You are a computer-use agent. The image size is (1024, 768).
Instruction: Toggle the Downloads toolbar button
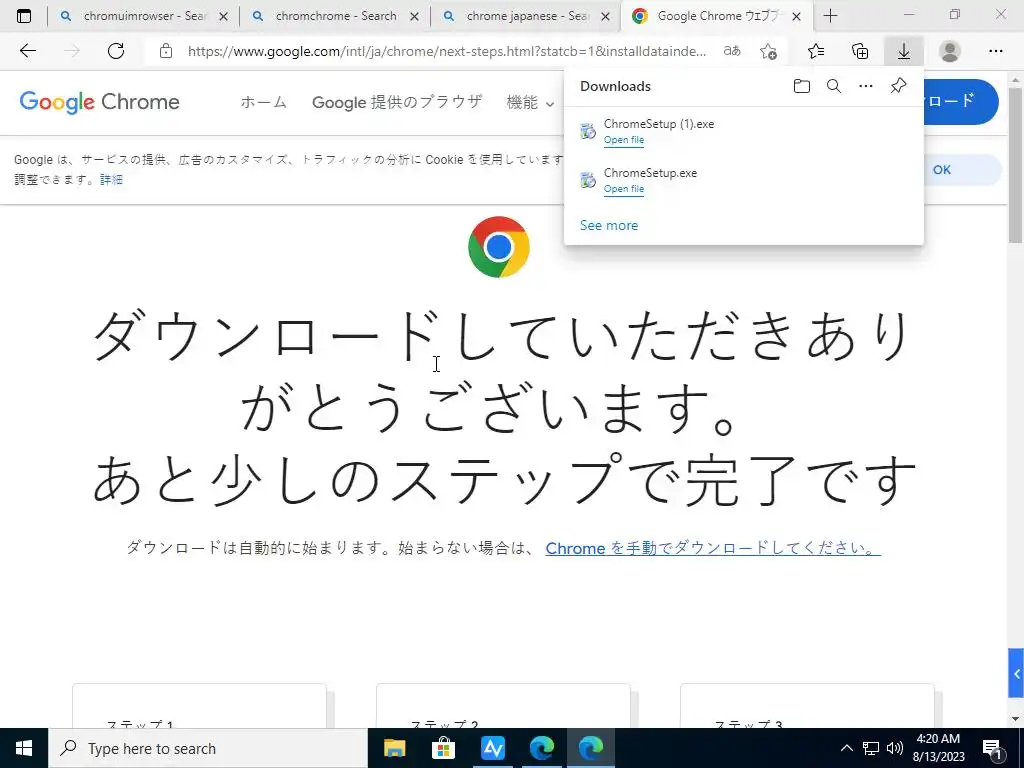(904, 51)
